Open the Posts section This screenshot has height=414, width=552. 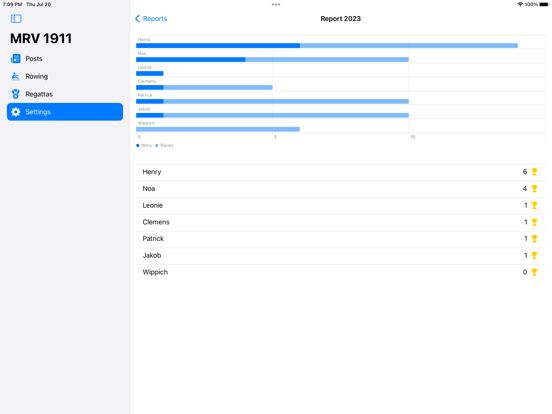(65, 58)
